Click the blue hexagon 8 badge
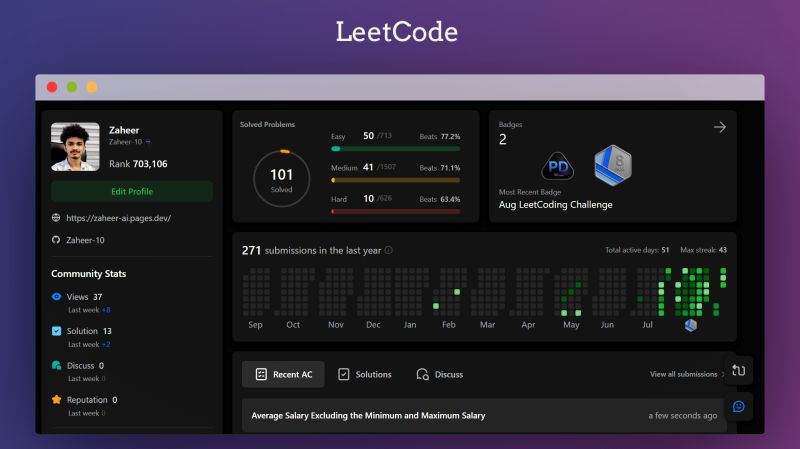 (x=613, y=165)
